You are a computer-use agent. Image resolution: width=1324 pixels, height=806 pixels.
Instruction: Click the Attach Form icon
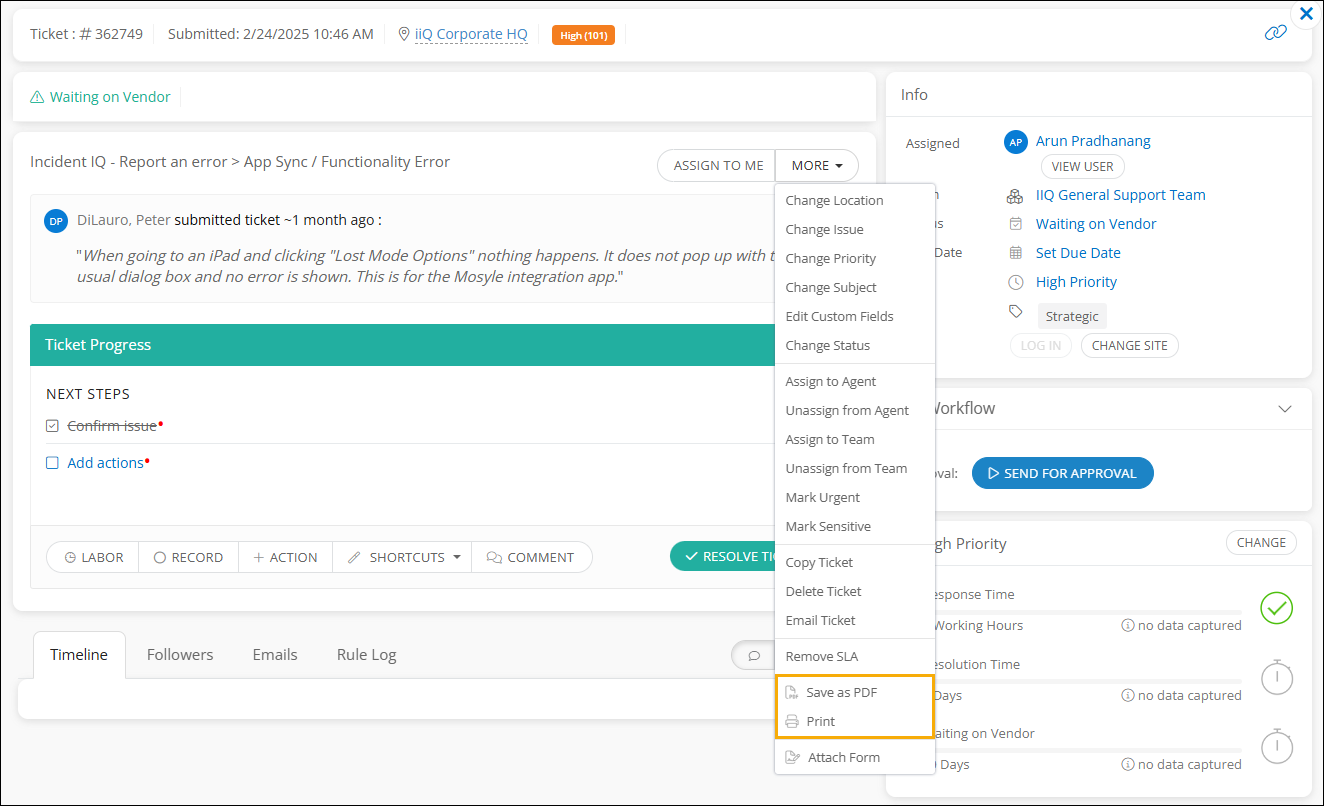793,757
